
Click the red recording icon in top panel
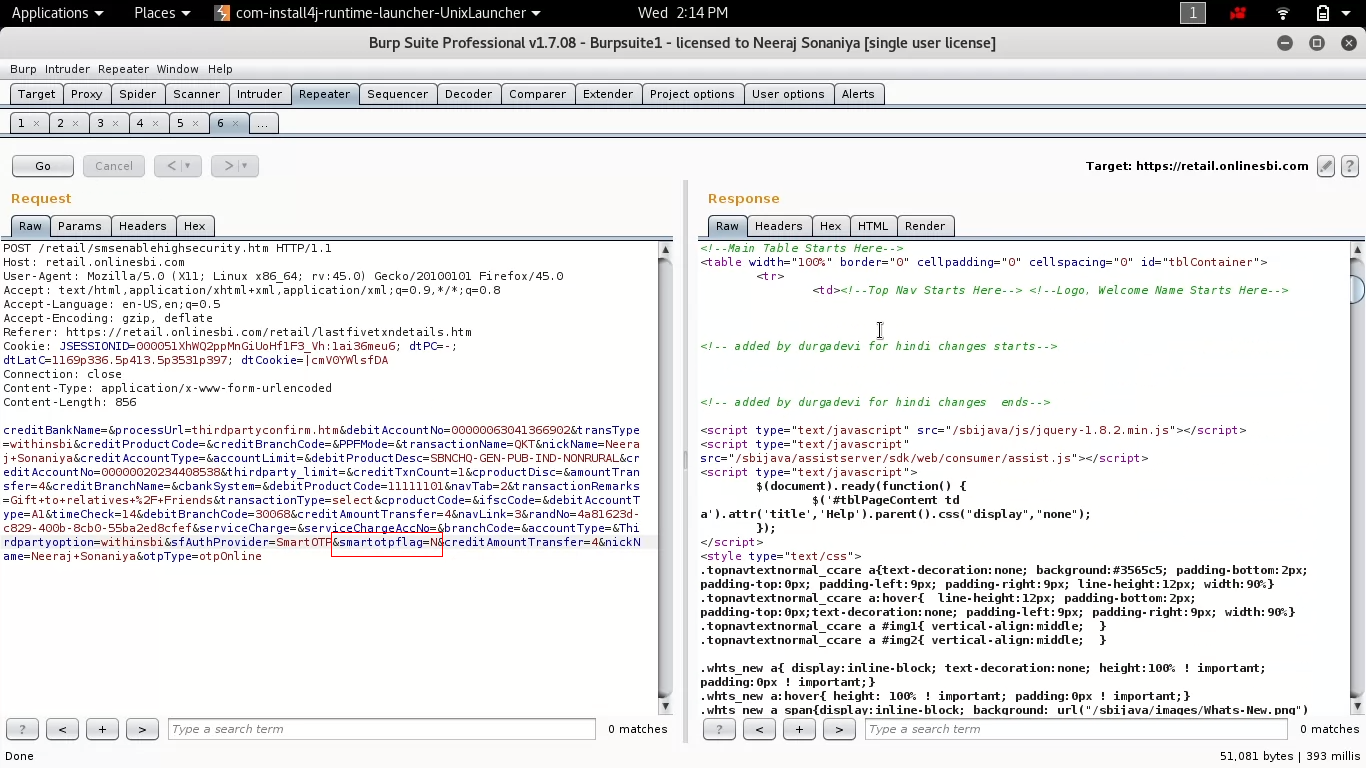tap(1240, 13)
